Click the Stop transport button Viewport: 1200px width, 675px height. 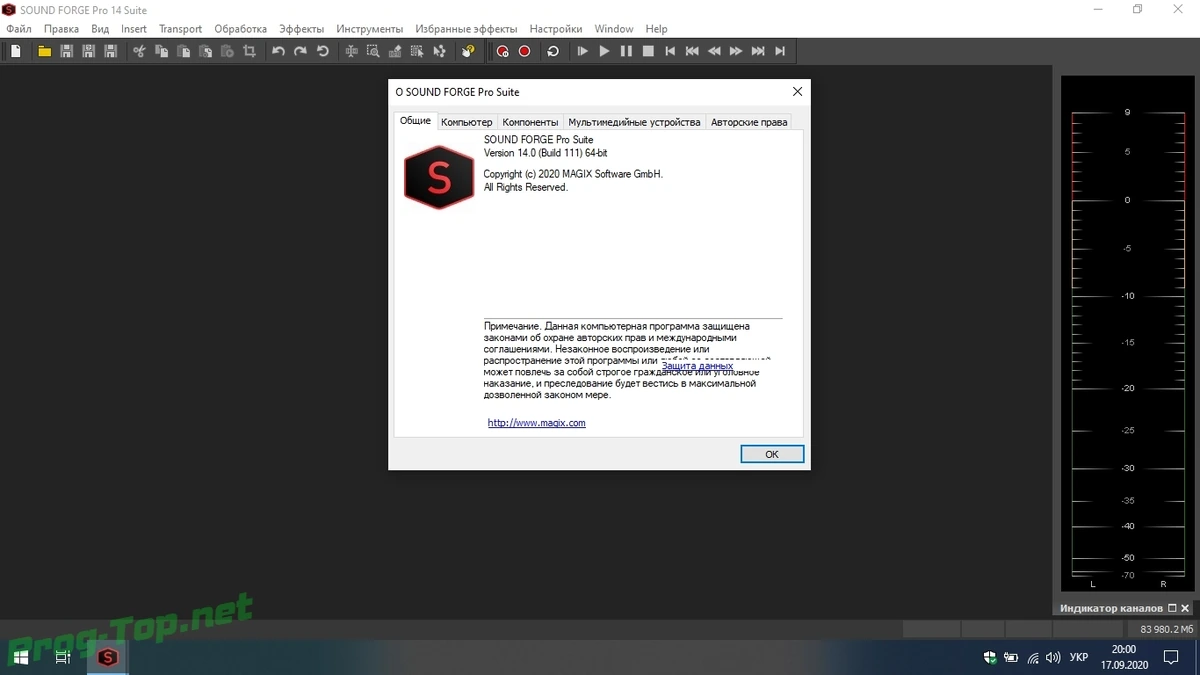point(648,51)
